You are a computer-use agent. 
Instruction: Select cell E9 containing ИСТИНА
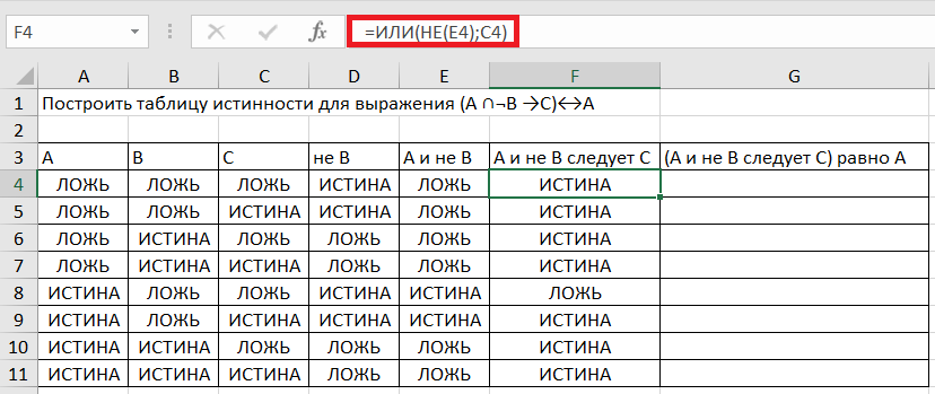click(x=444, y=320)
